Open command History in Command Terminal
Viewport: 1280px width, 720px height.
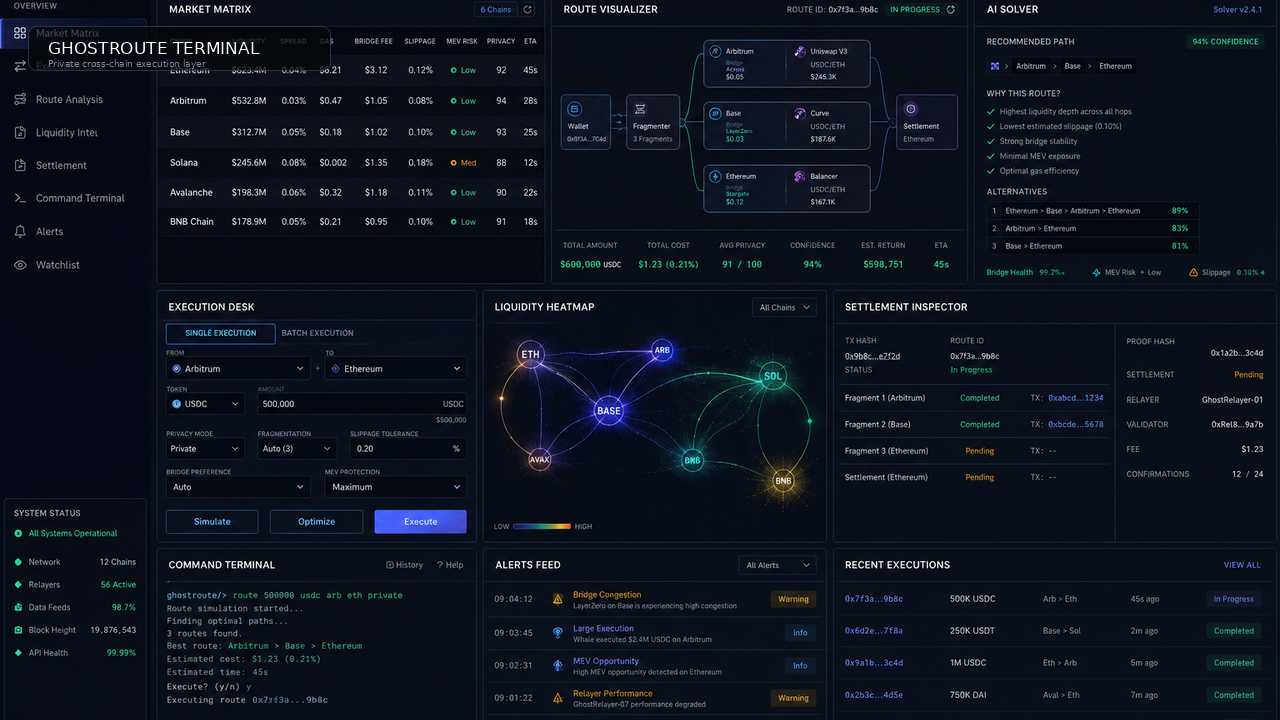[x=405, y=565]
